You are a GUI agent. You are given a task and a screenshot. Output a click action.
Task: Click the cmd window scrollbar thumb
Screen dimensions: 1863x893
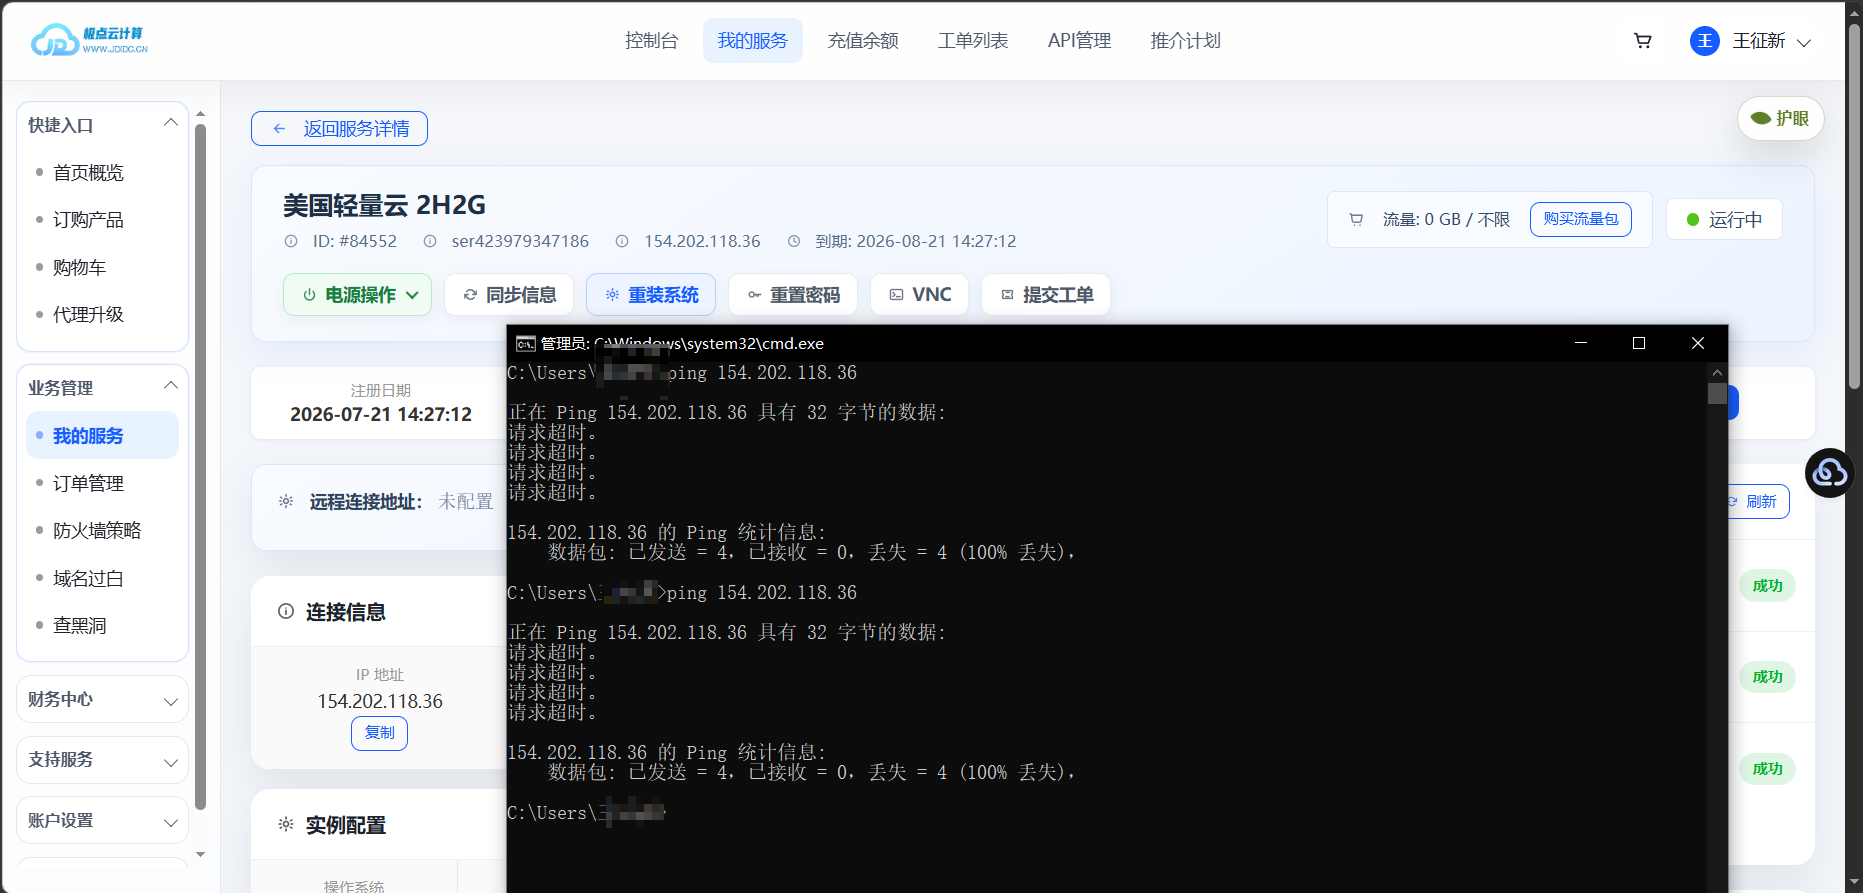point(1717,394)
